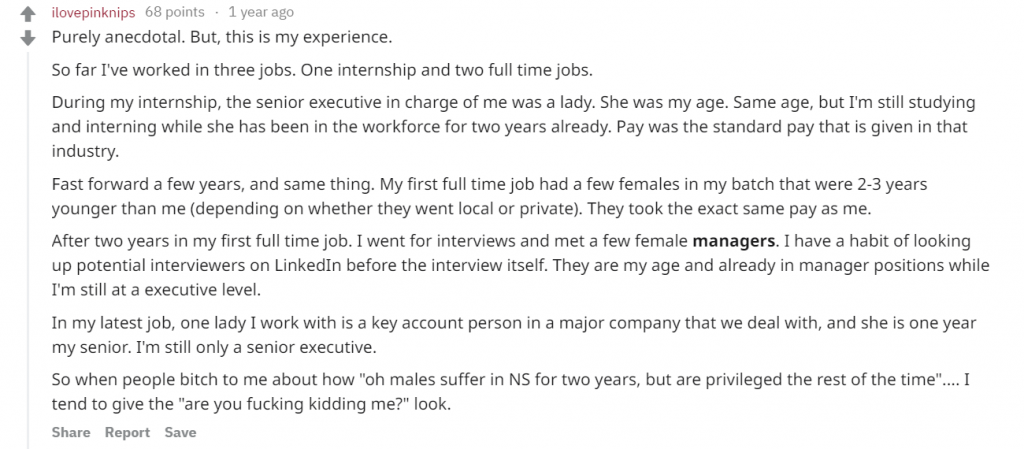Click the Share link under the comment
This screenshot has height=449, width=1024.
click(x=71, y=432)
